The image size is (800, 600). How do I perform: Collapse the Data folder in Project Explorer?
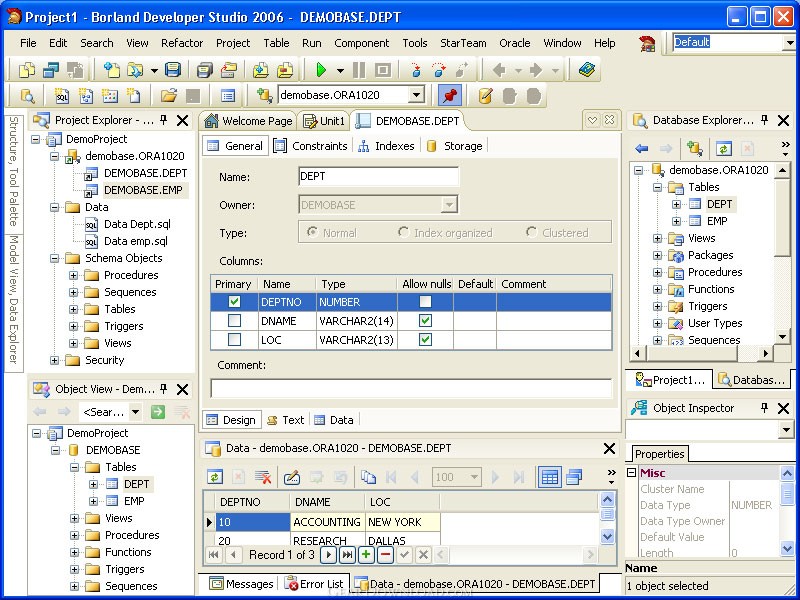click(x=55, y=207)
